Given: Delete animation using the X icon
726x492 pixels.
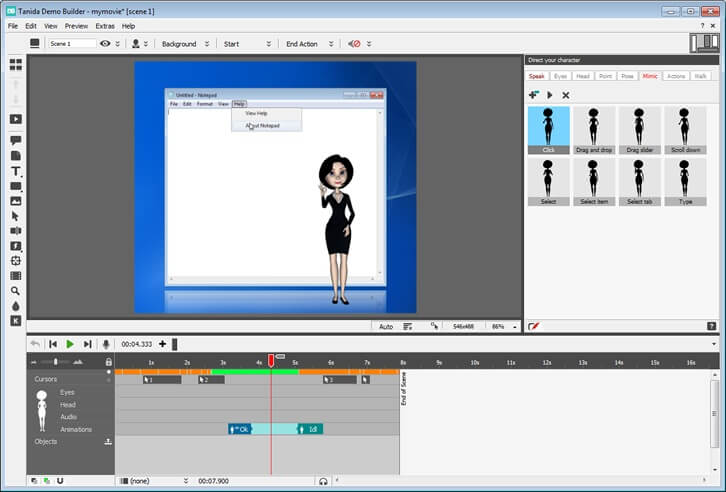Looking at the screenshot, I should [x=565, y=95].
